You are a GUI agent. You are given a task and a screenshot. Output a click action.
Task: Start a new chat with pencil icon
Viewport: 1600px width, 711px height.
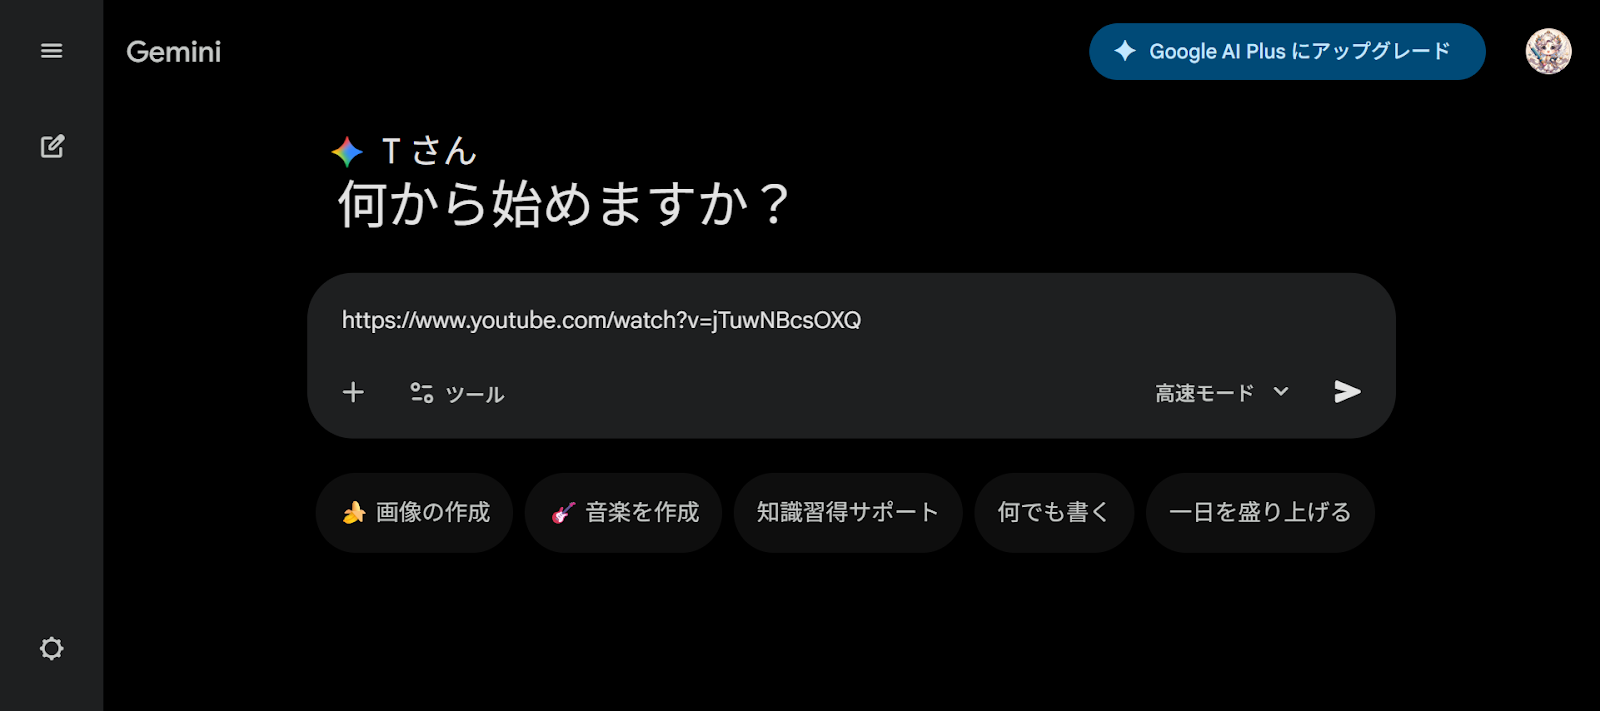[52, 147]
